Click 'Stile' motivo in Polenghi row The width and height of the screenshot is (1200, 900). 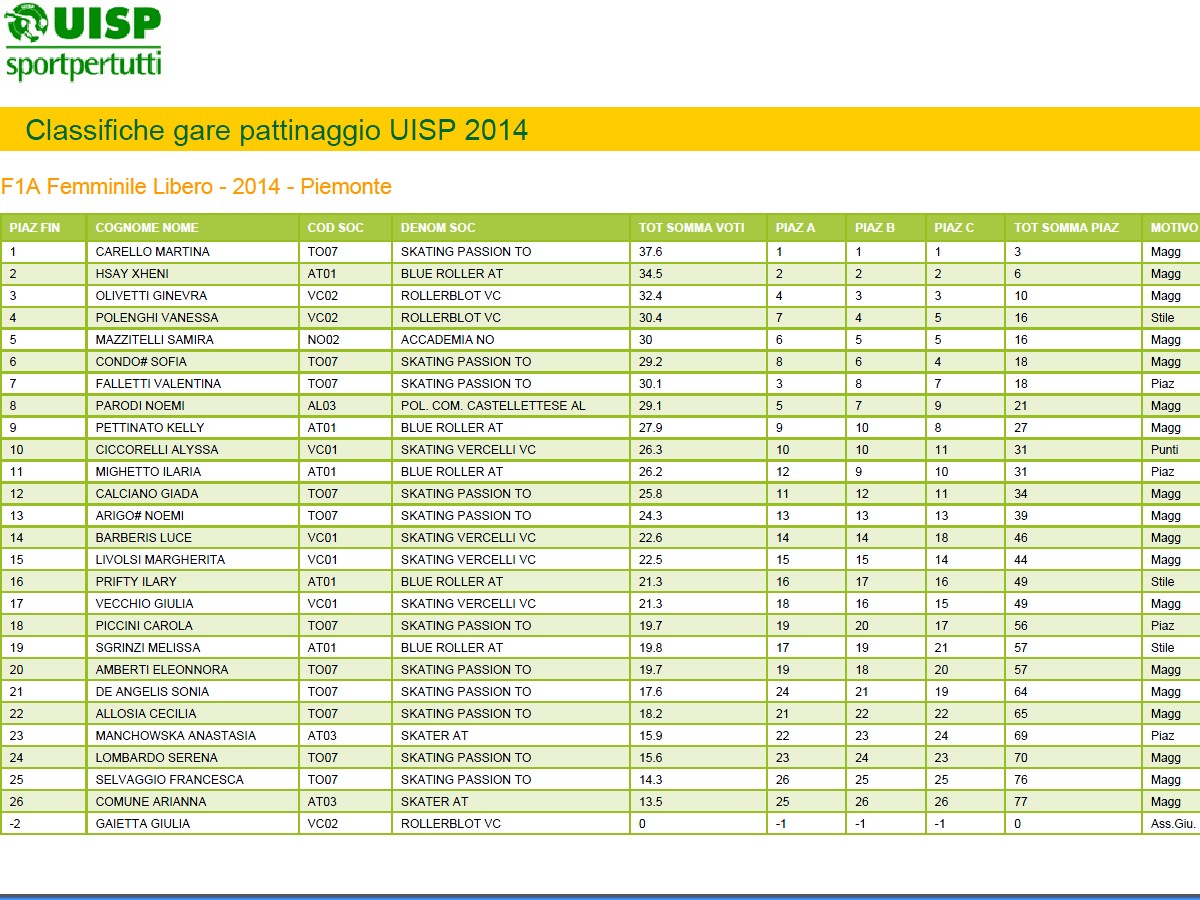1162,318
